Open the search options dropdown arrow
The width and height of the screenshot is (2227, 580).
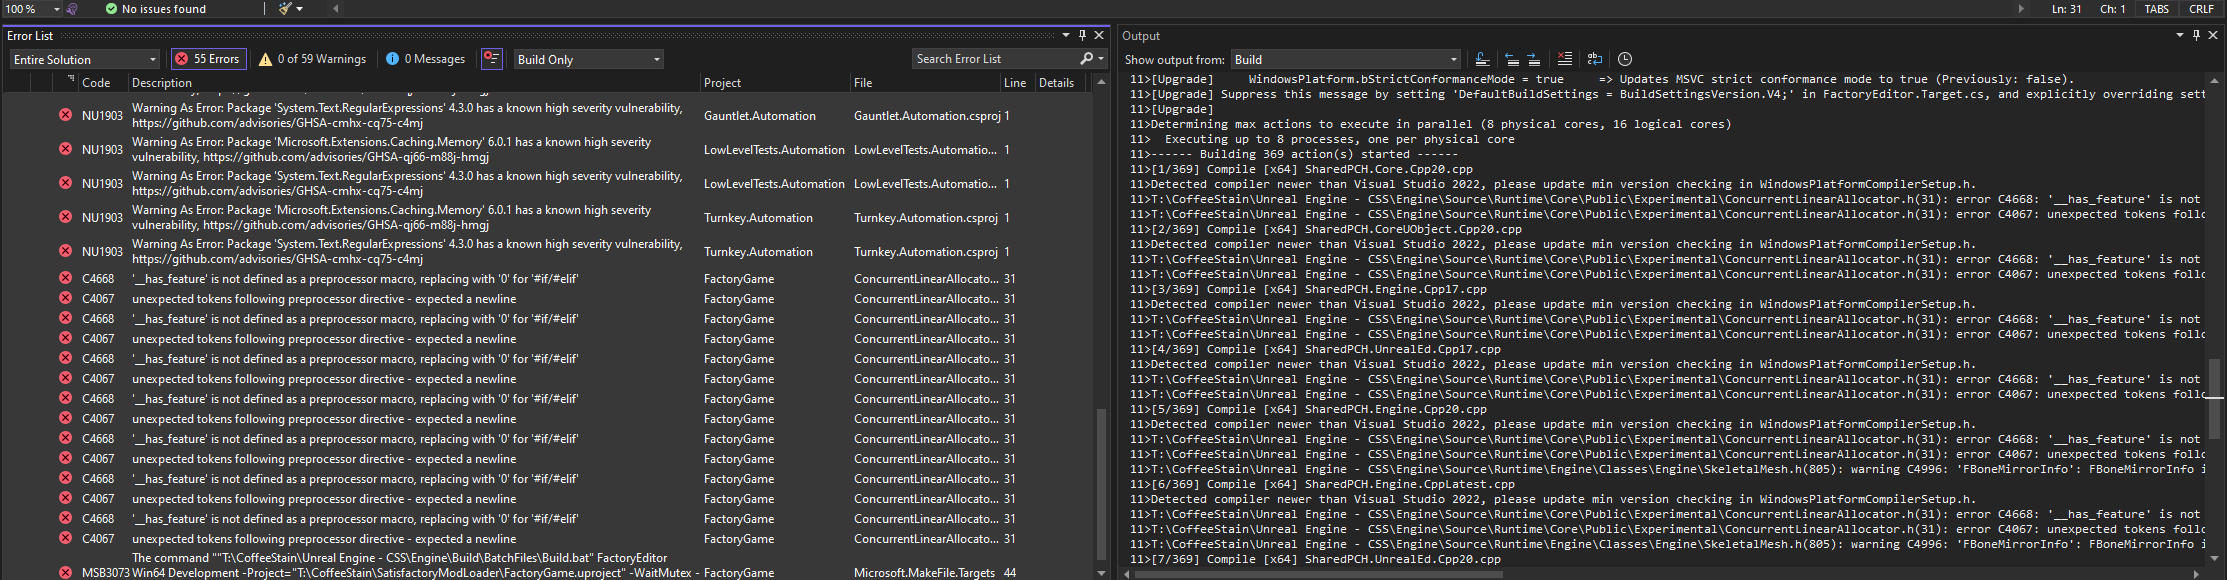1101,59
